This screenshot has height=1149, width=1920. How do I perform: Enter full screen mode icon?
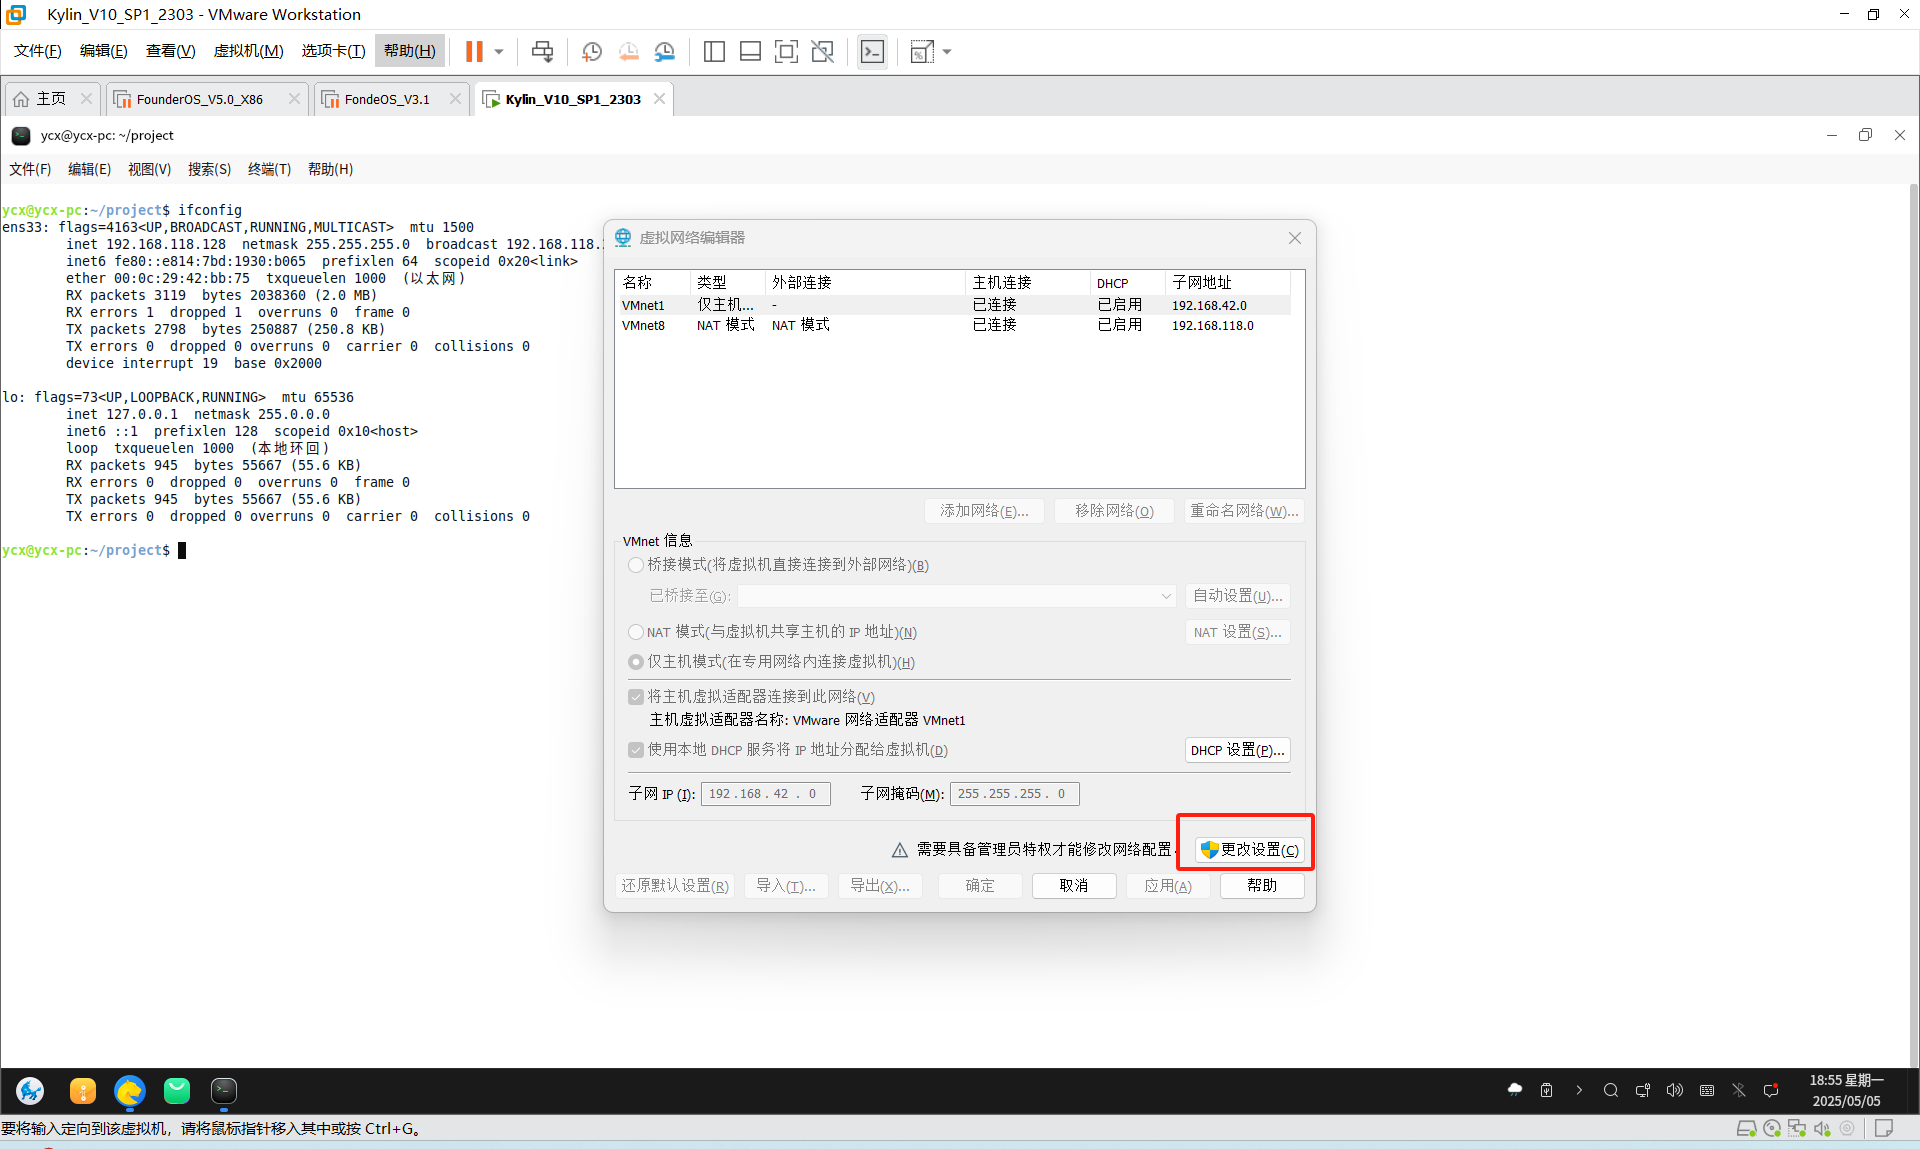(786, 51)
